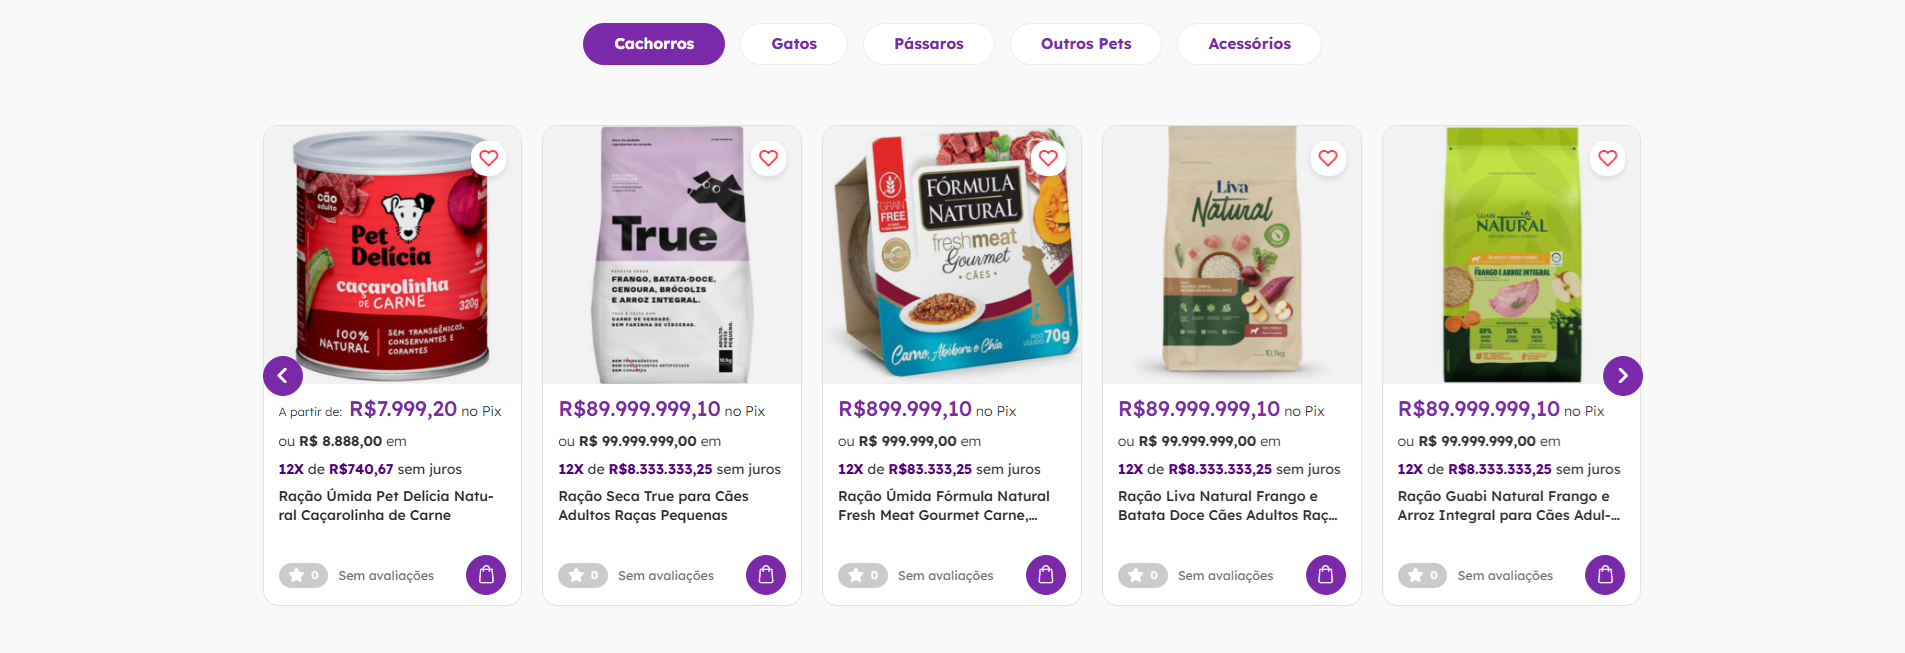Select the Pássaros category pill

pyautogui.click(x=928, y=43)
